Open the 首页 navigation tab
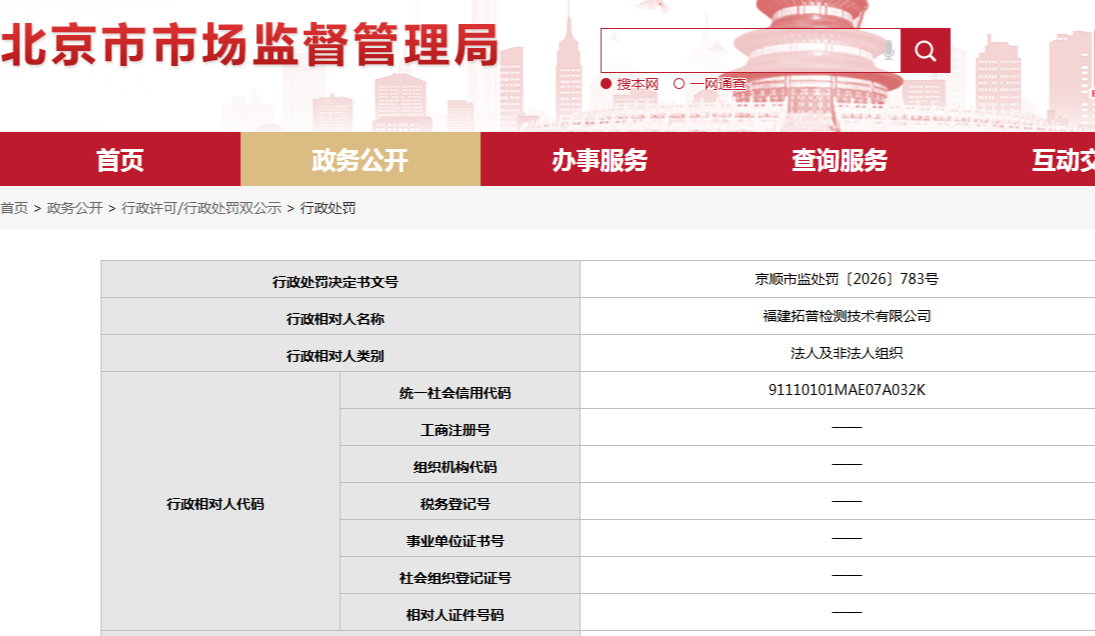 tap(120, 159)
